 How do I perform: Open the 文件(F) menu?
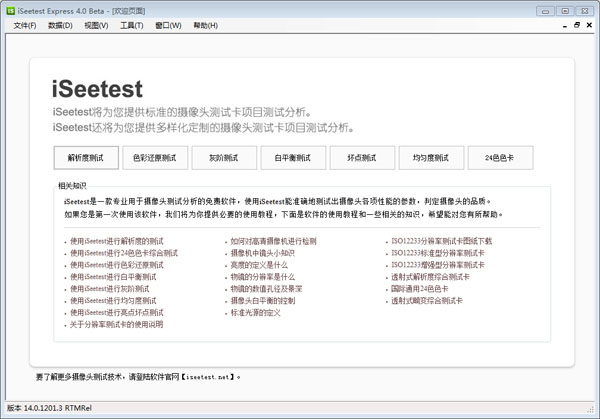pos(25,26)
